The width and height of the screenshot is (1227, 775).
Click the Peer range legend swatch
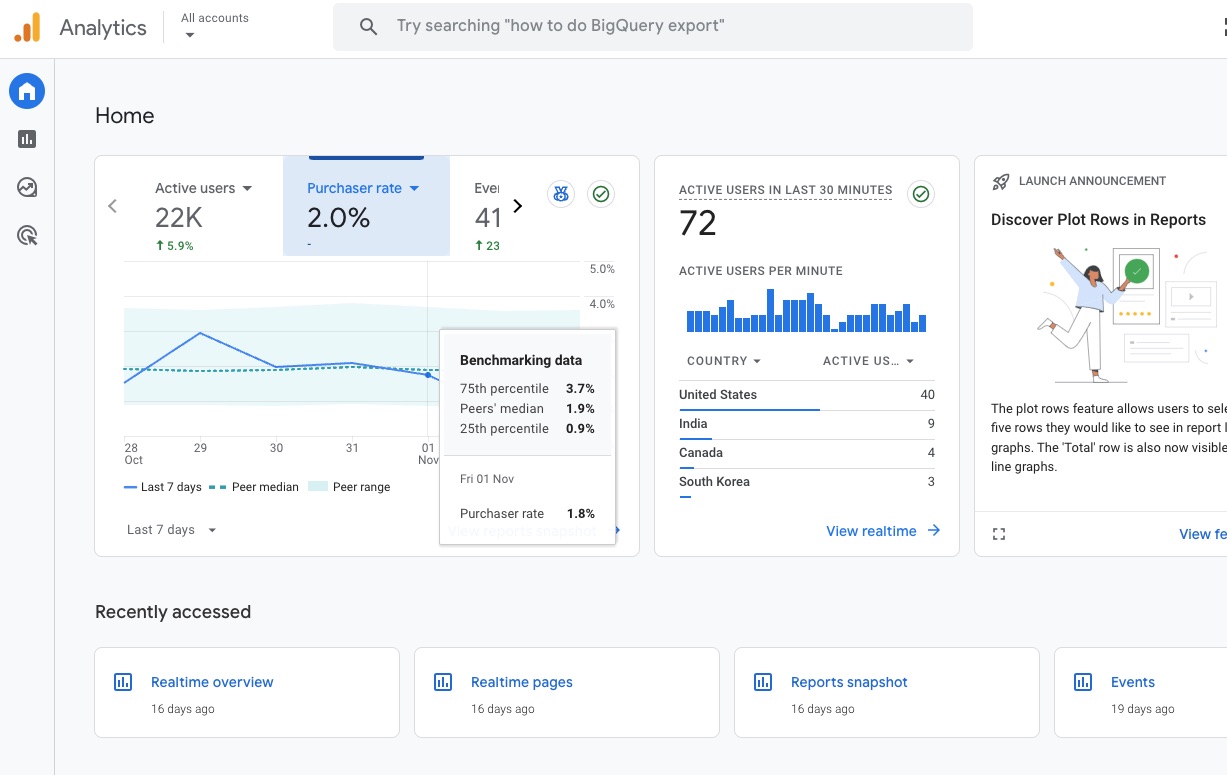click(x=317, y=487)
